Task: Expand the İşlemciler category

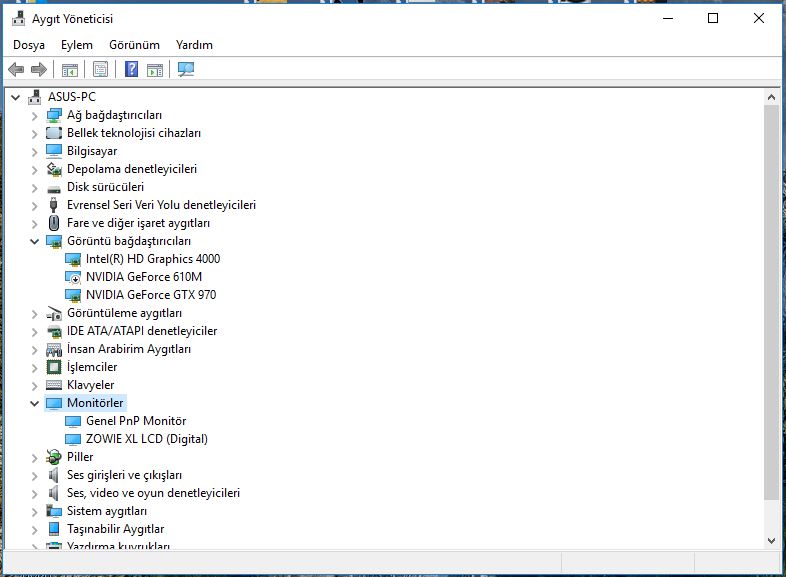Action: (34, 368)
